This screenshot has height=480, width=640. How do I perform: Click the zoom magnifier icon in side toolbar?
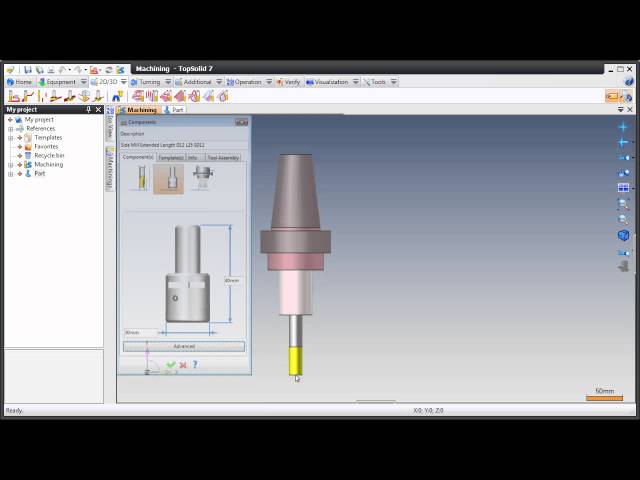623,203
